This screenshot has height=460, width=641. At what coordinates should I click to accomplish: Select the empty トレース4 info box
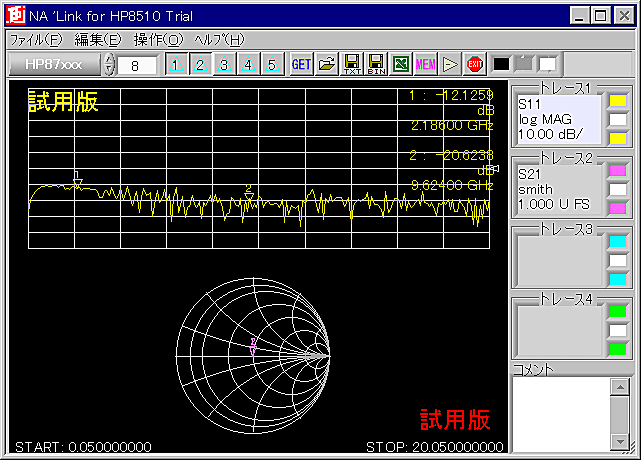pos(558,330)
